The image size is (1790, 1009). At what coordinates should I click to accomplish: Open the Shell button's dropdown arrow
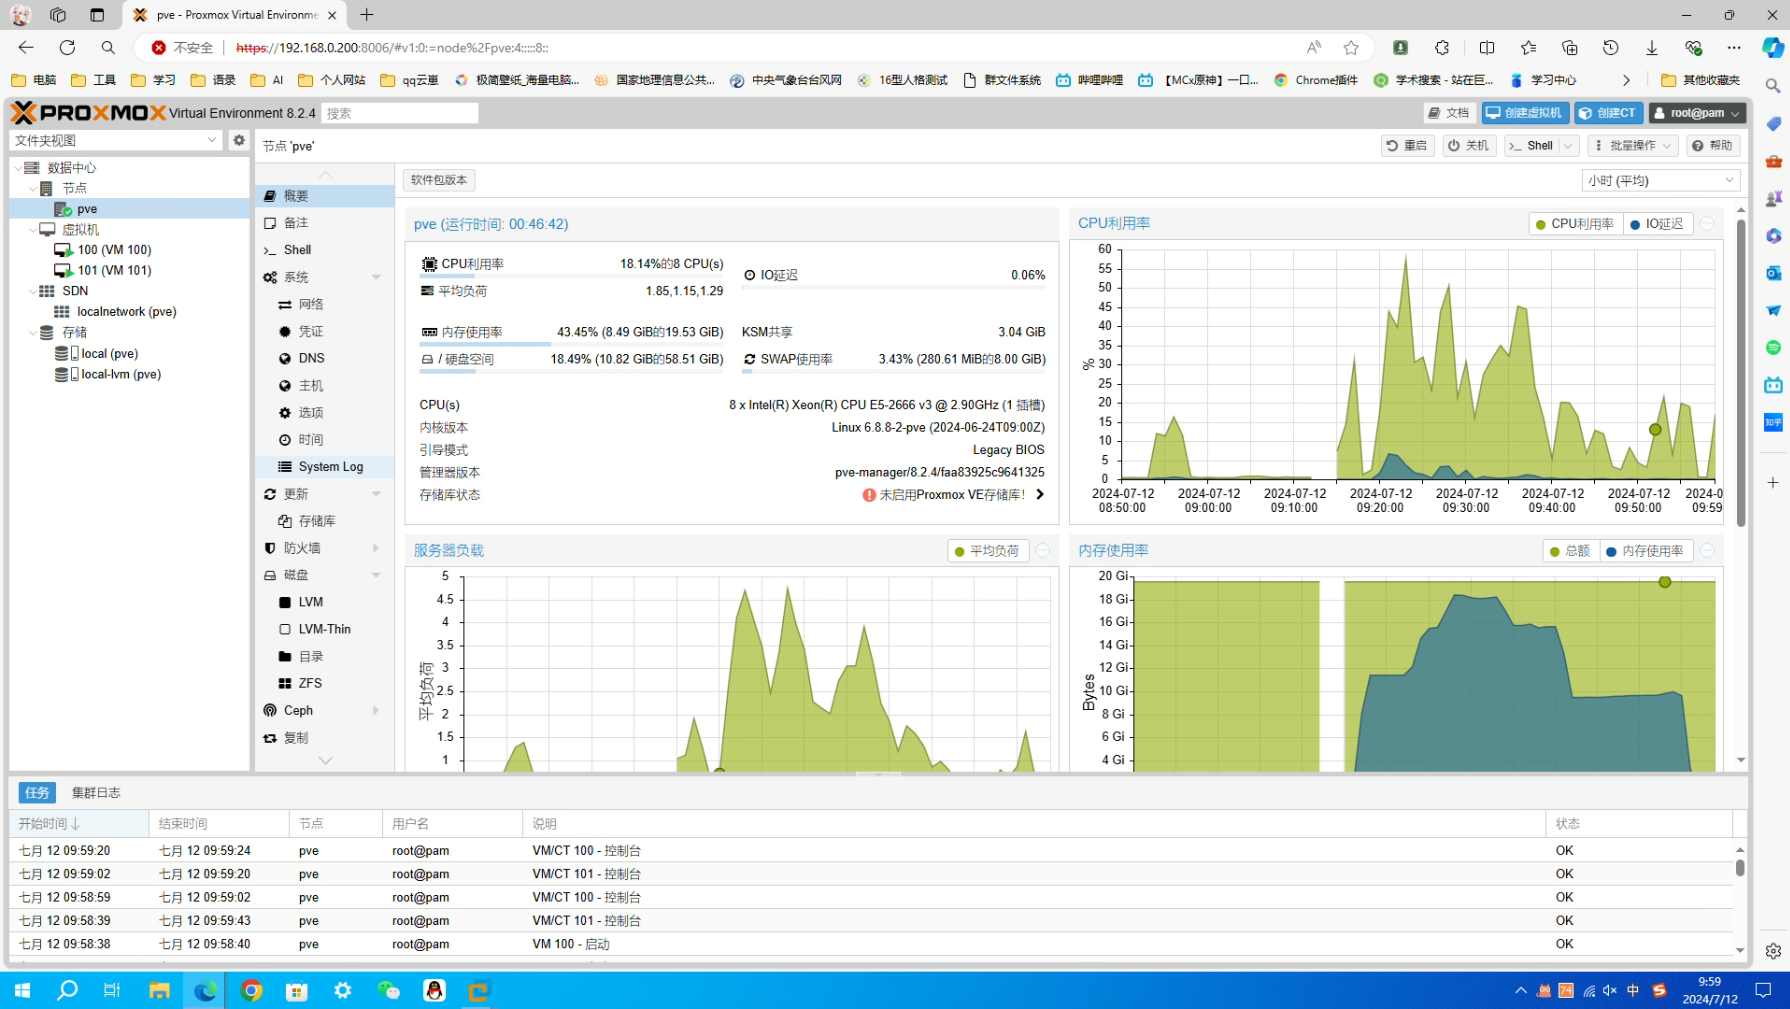[1568, 146]
